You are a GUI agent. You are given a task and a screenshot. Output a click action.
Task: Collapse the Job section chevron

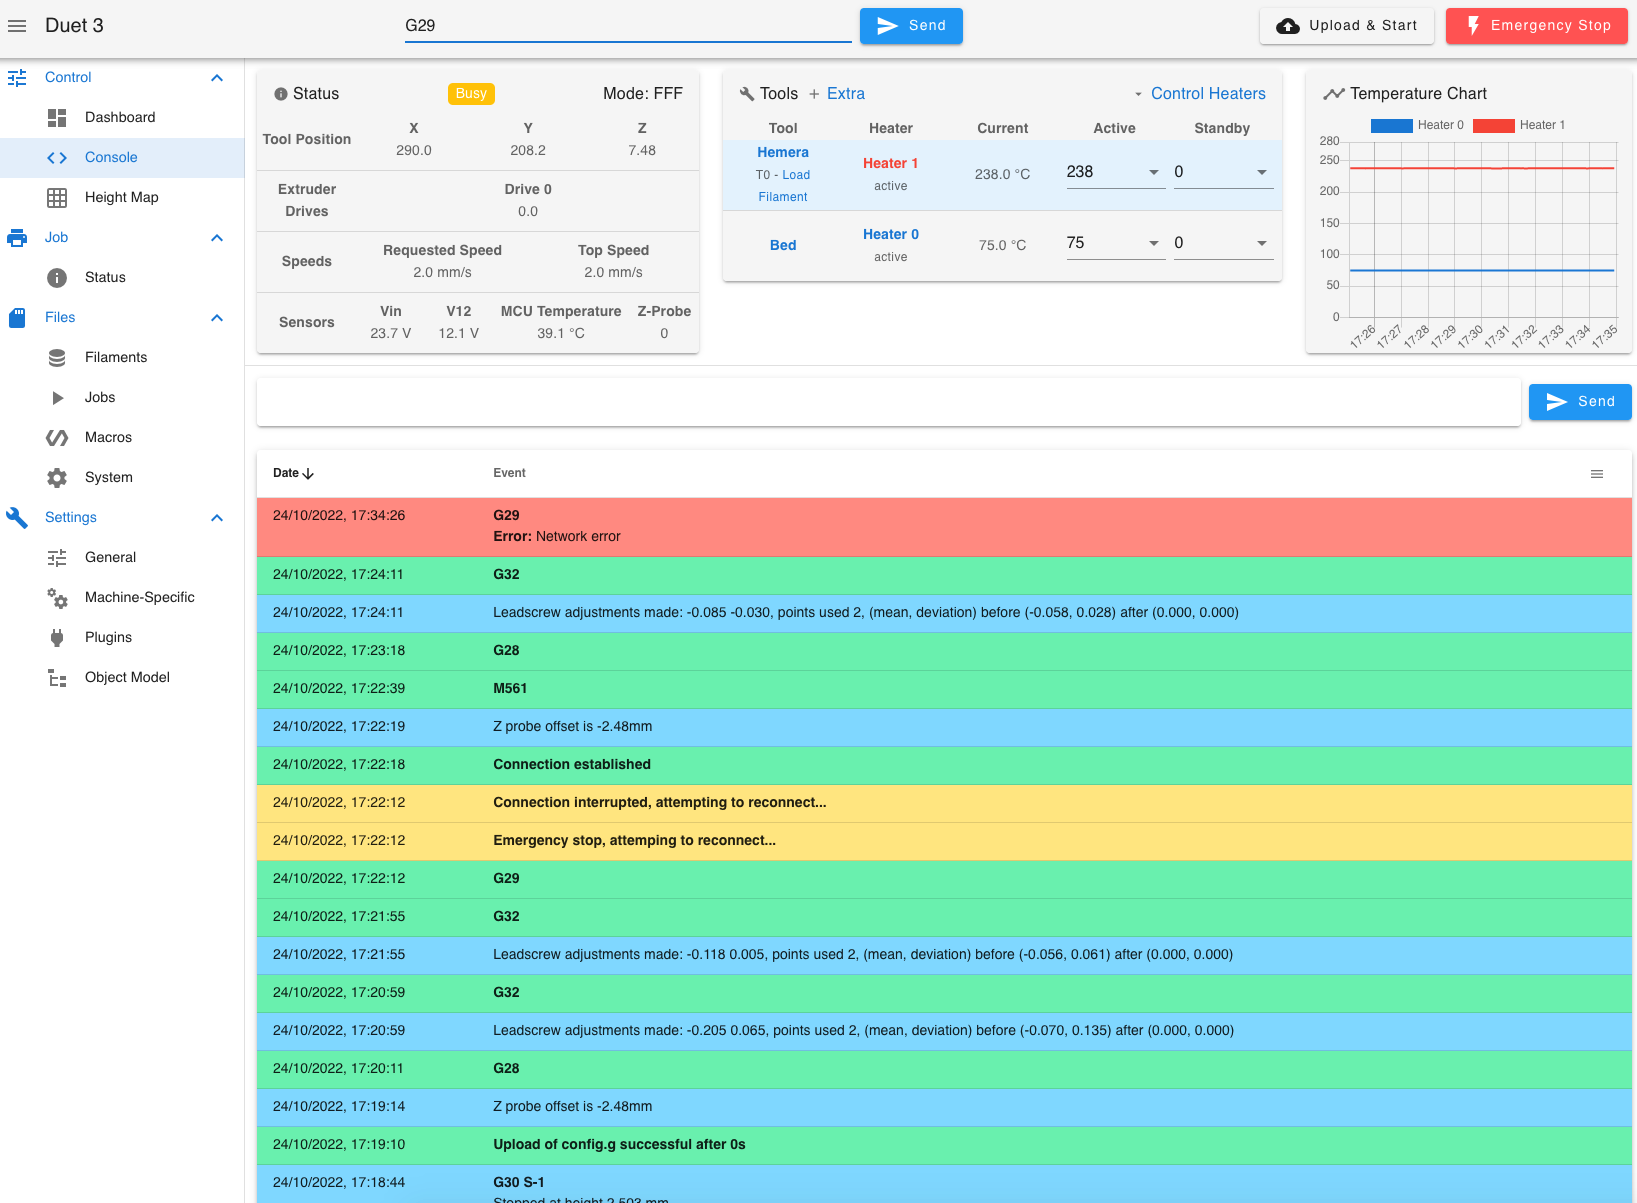coord(217,237)
